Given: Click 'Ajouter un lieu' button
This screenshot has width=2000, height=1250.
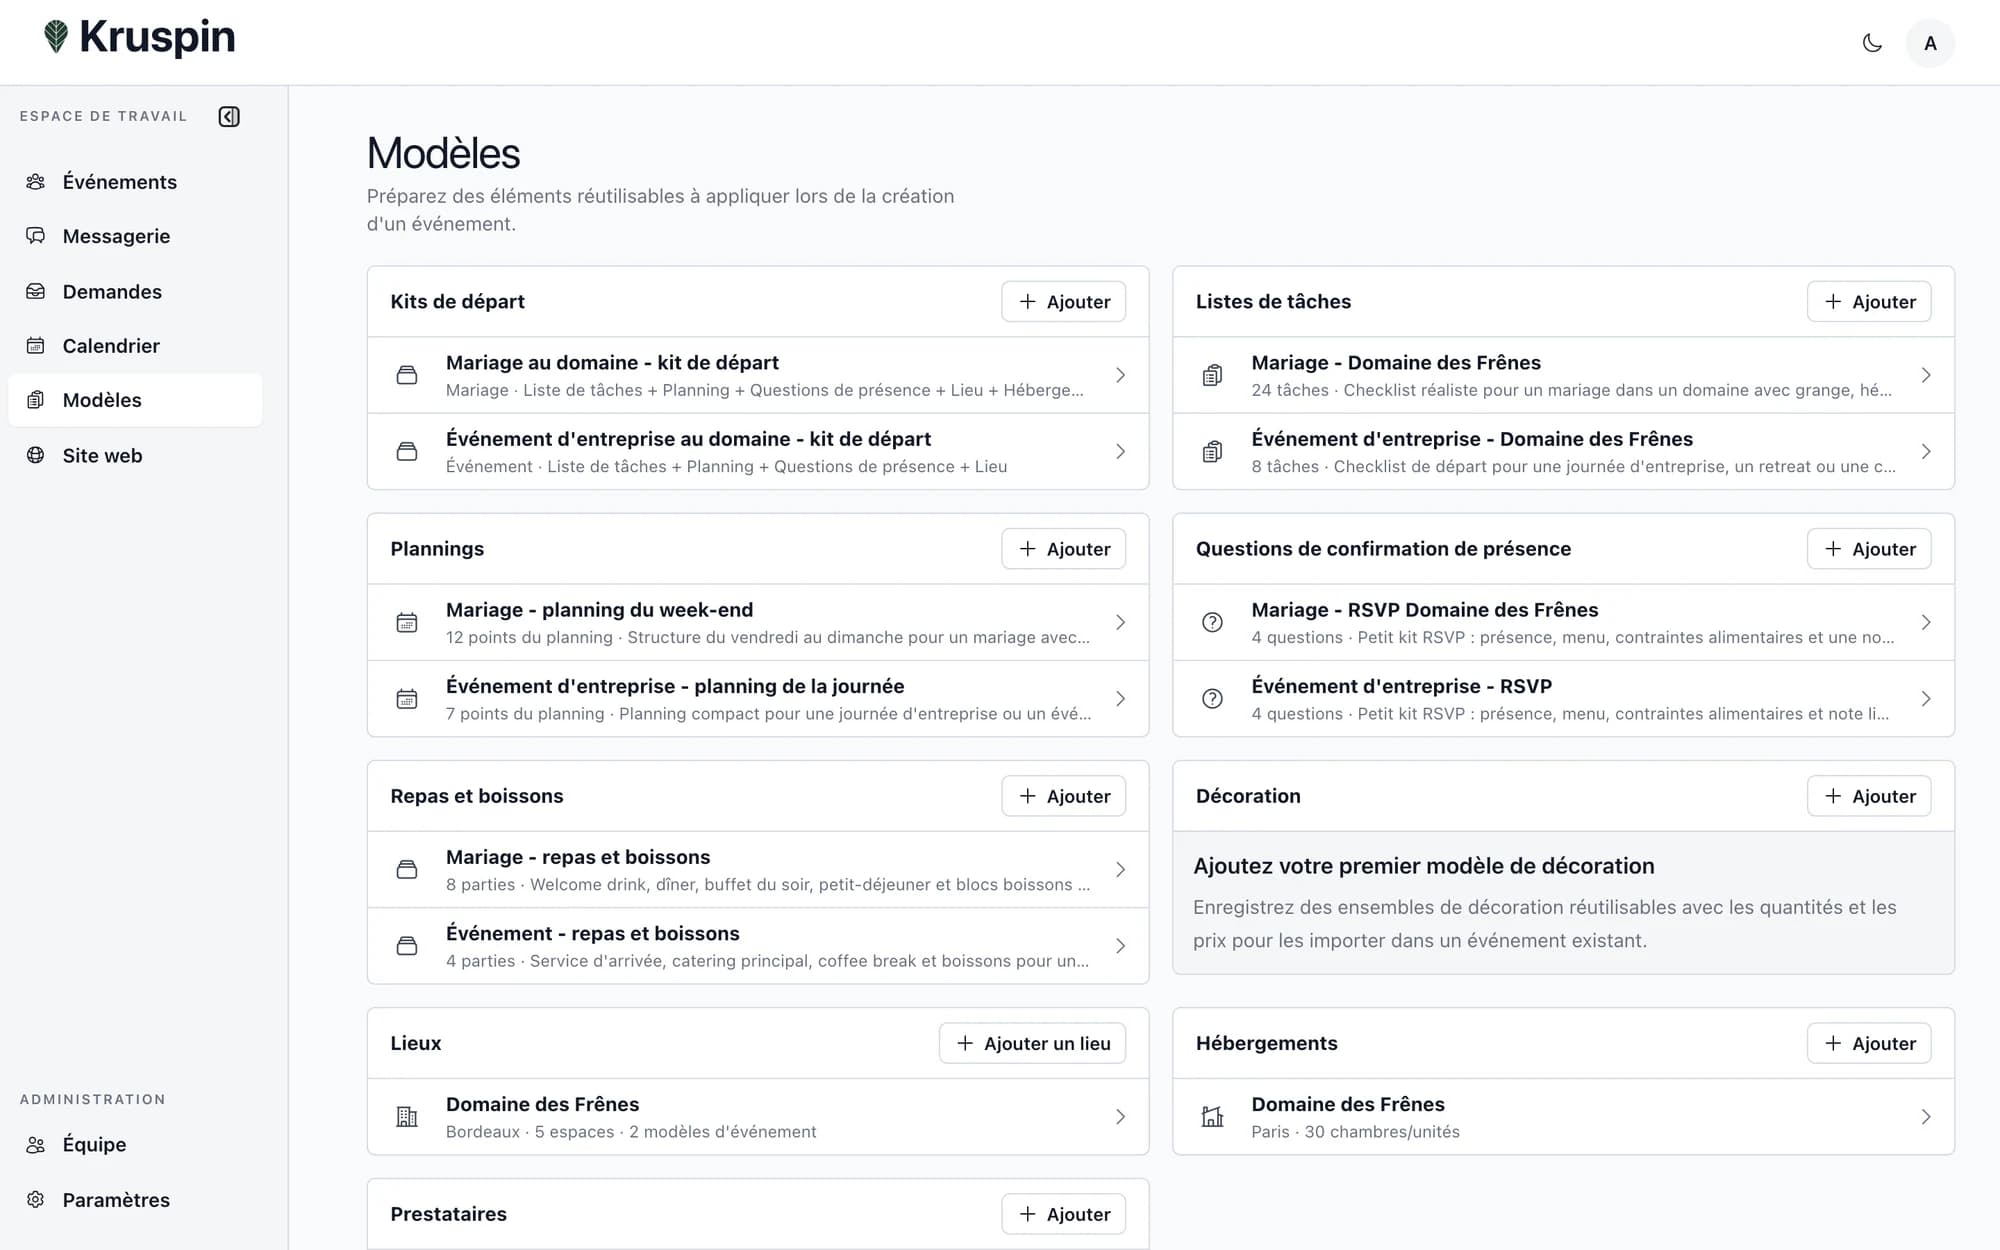Looking at the screenshot, I should tap(1032, 1043).
